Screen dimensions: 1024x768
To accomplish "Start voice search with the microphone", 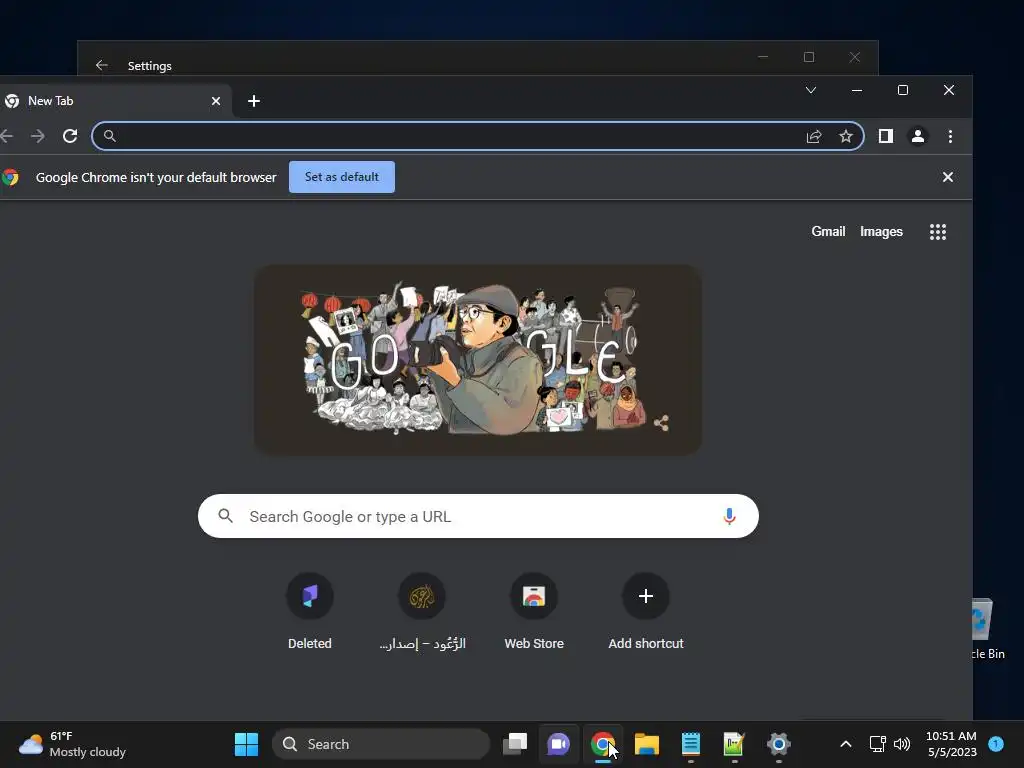I will (729, 517).
